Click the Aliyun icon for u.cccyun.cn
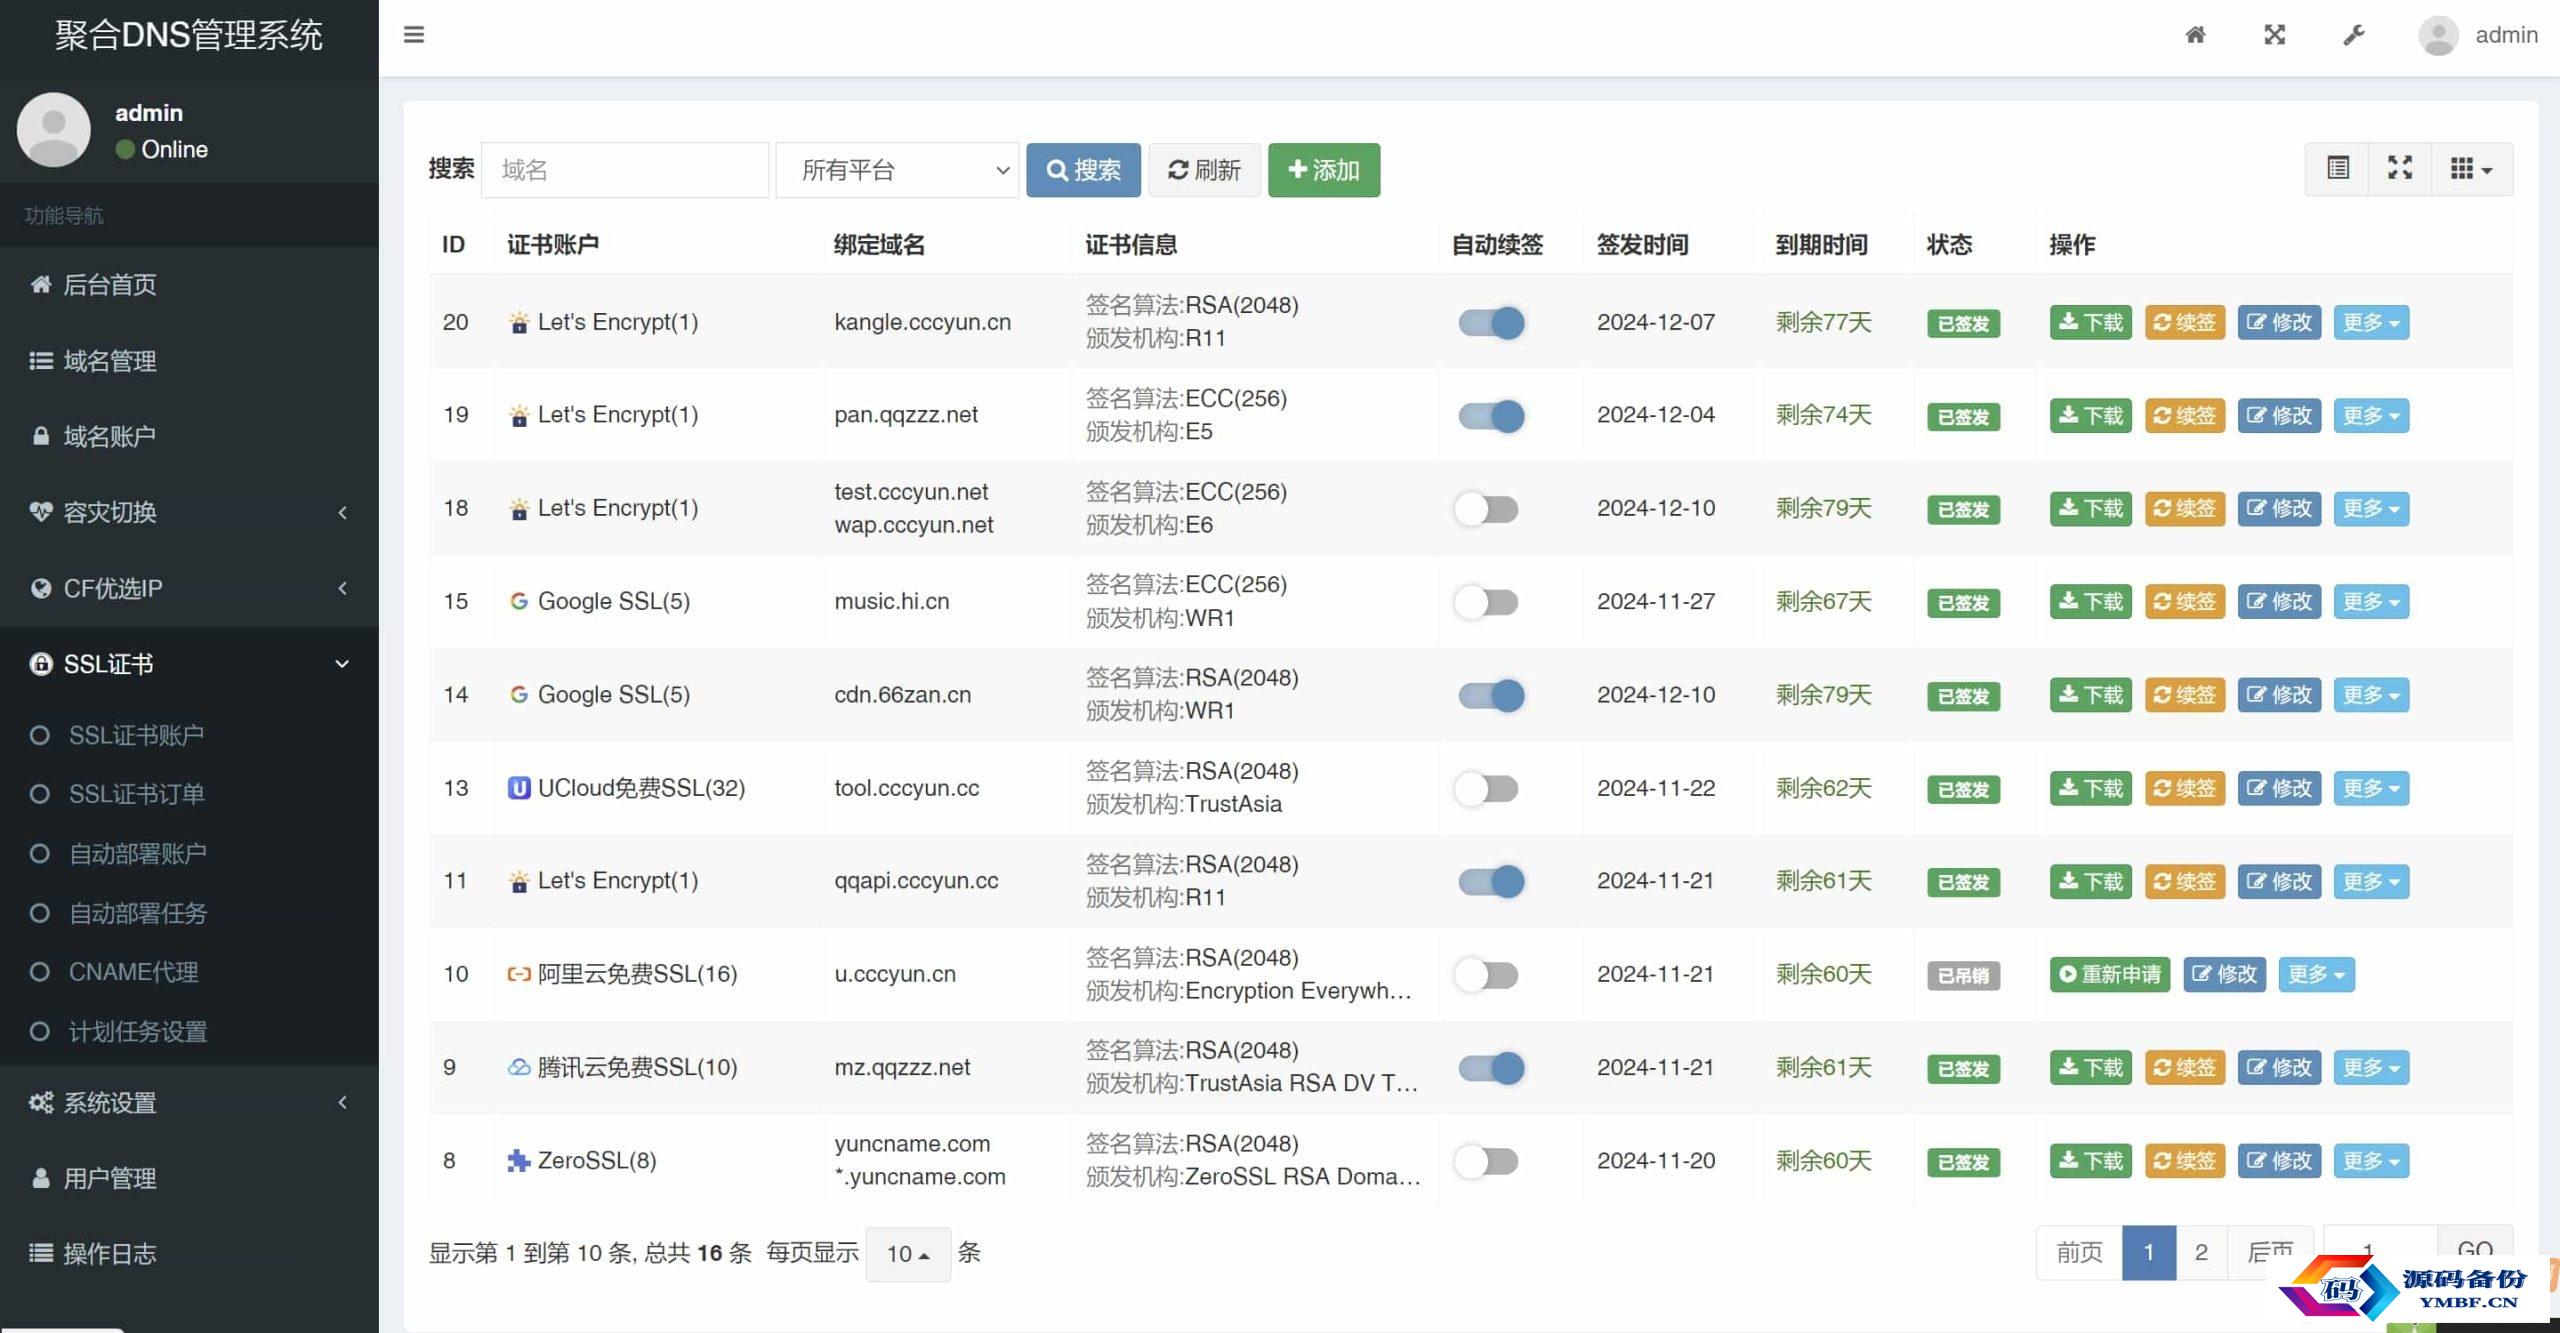 [518, 974]
